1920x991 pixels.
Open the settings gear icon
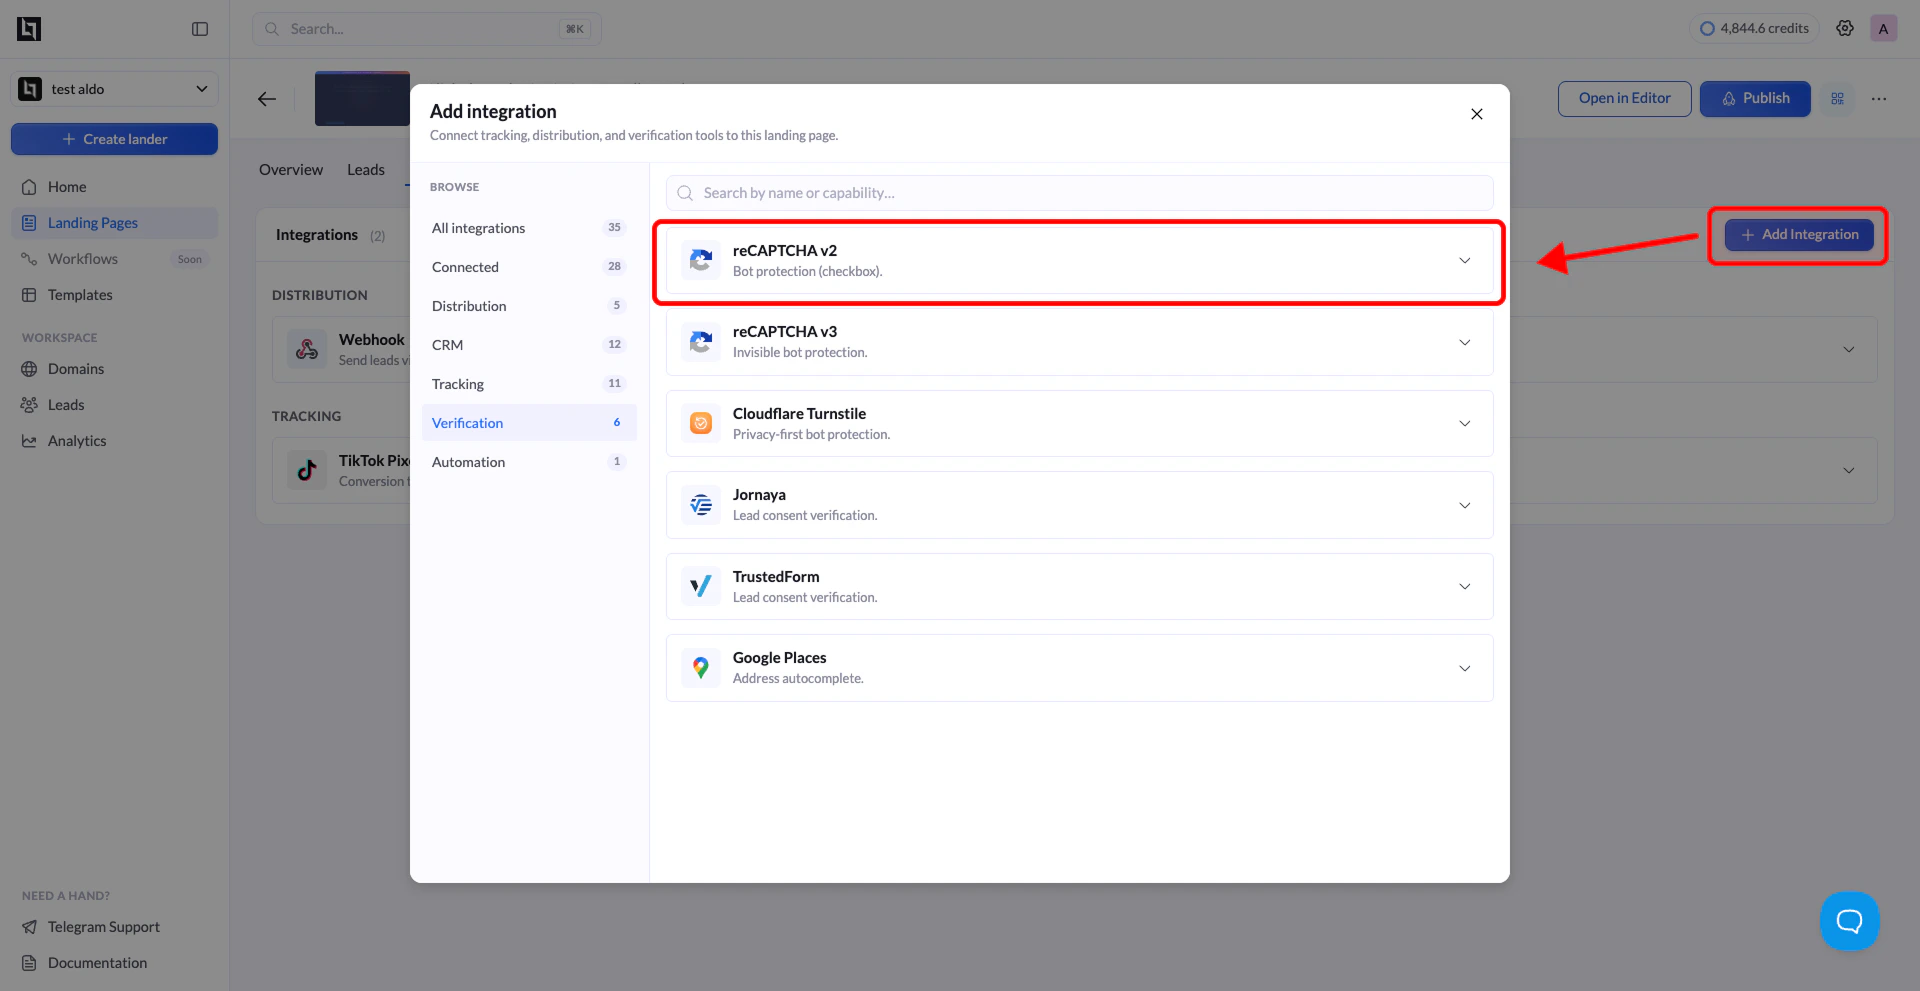pos(1845,28)
